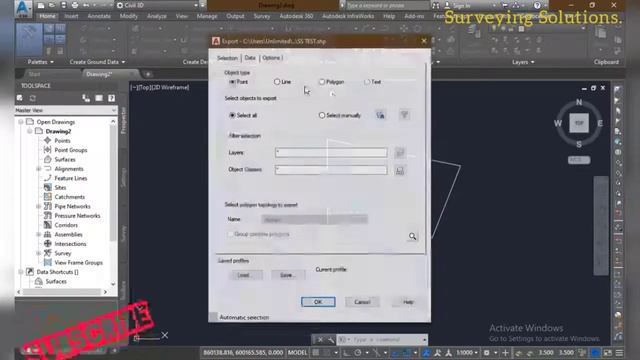The width and height of the screenshot is (640, 360).
Task: Click the layer picker icon beside Layers field
Action: [x=400, y=153]
